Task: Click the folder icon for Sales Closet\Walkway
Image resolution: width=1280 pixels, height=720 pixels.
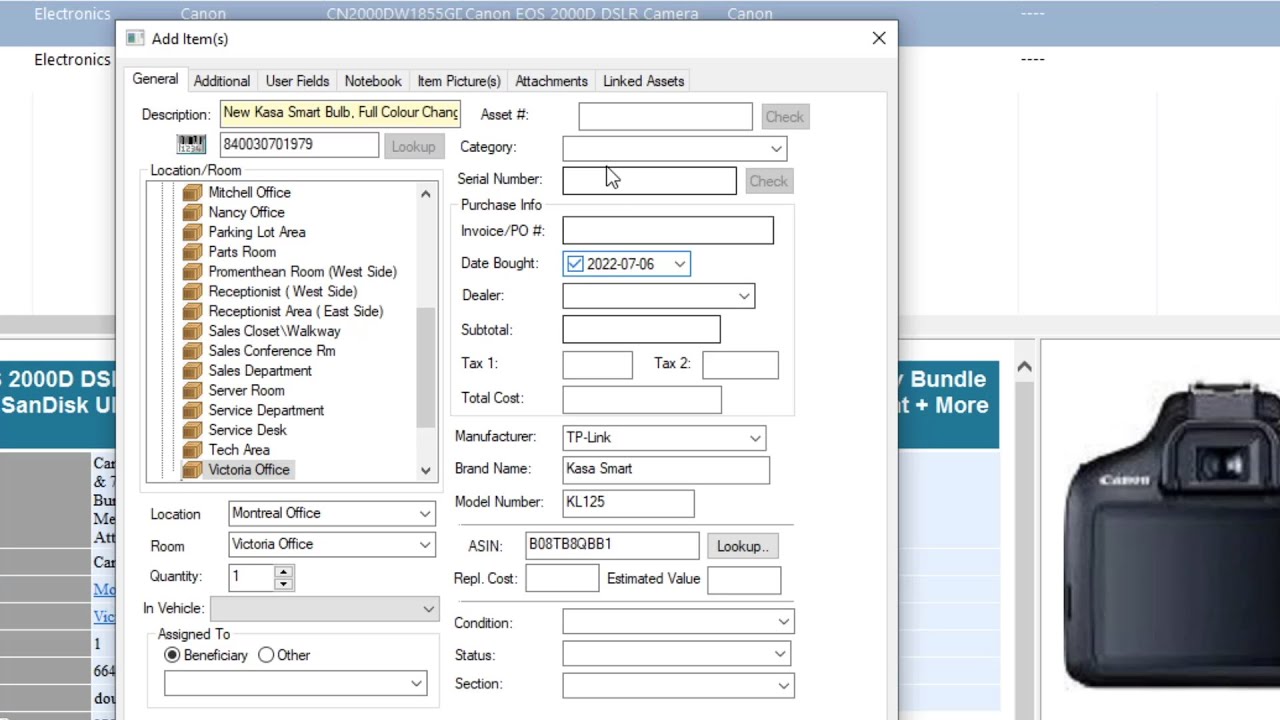Action: [192, 331]
